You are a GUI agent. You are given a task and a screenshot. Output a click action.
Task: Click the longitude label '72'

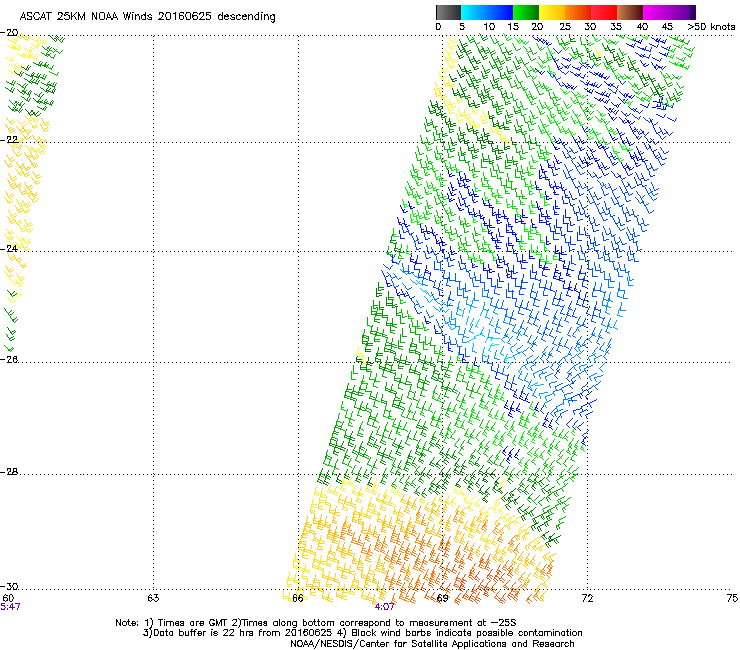587,598
